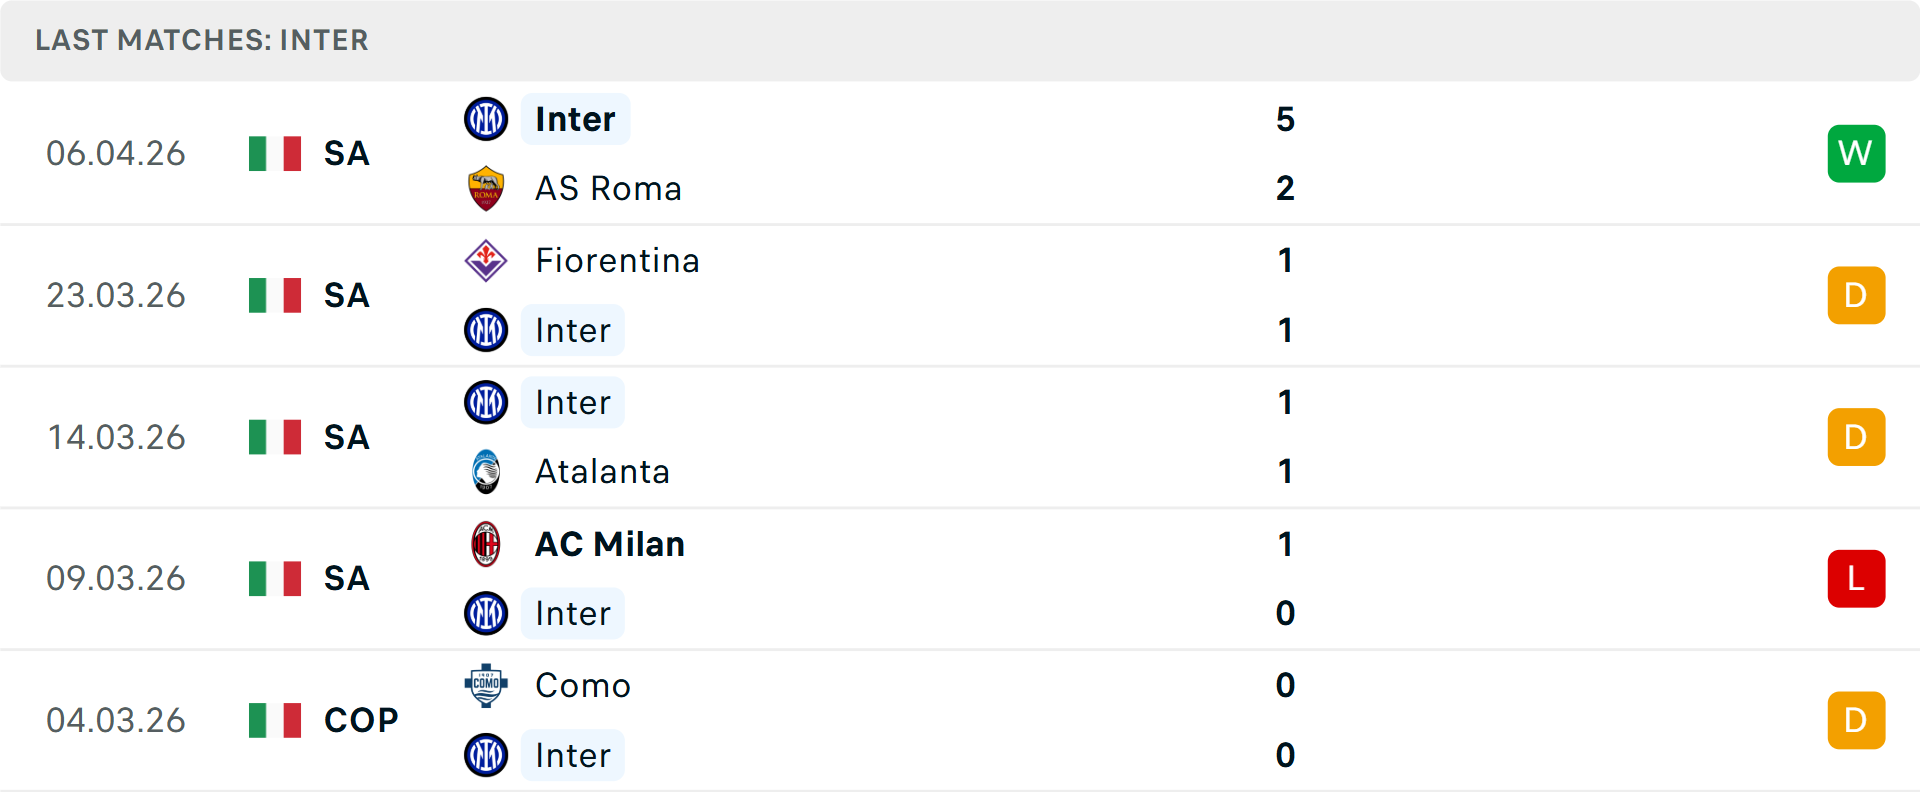1920x792 pixels.
Task: Select the AS Roma club logo
Action: point(486,187)
